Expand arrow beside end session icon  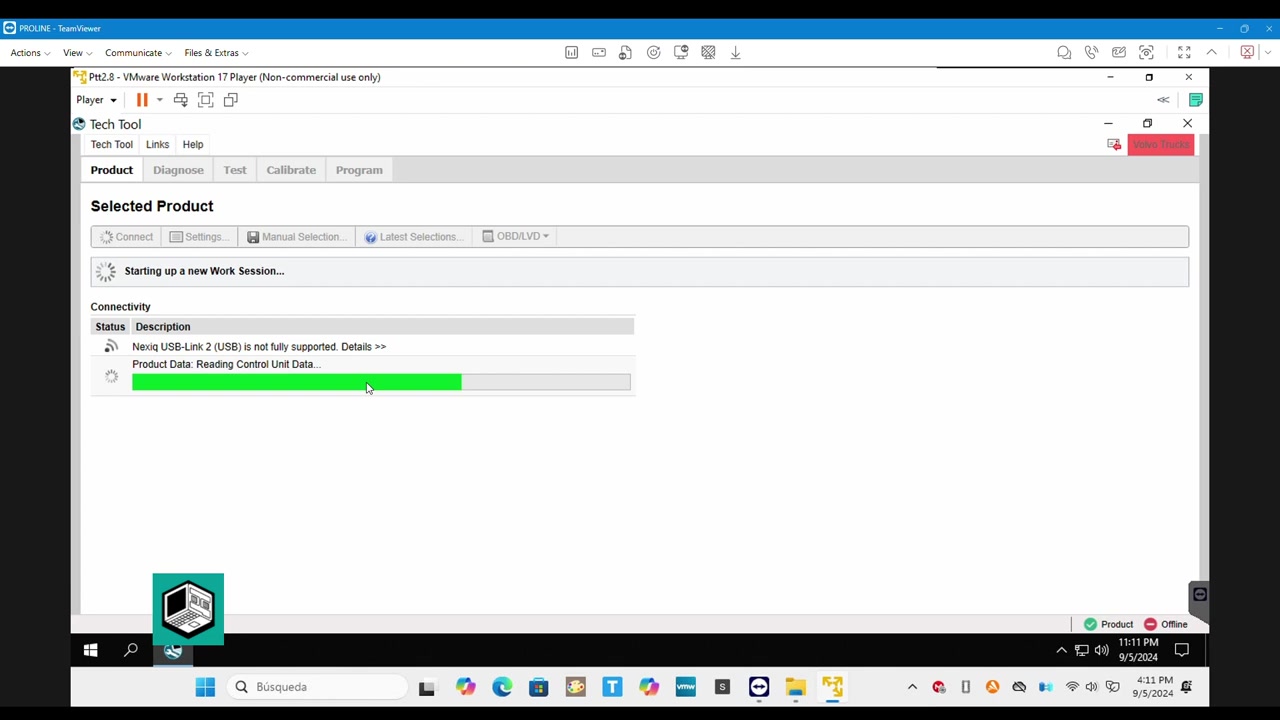pyautogui.click(x=1268, y=53)
